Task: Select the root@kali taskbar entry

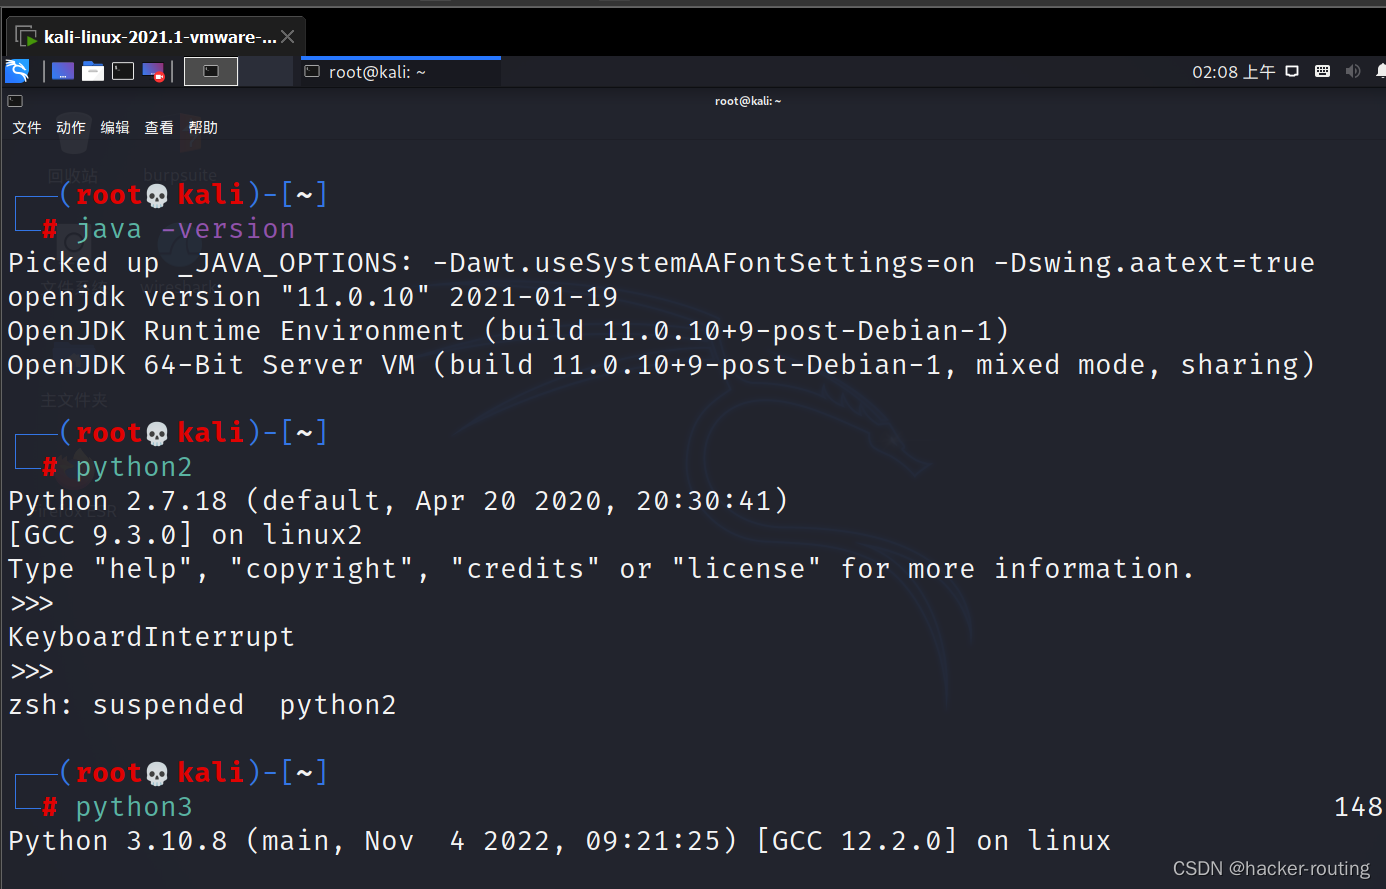Action: pyautogui.click(x=400, y=71)
